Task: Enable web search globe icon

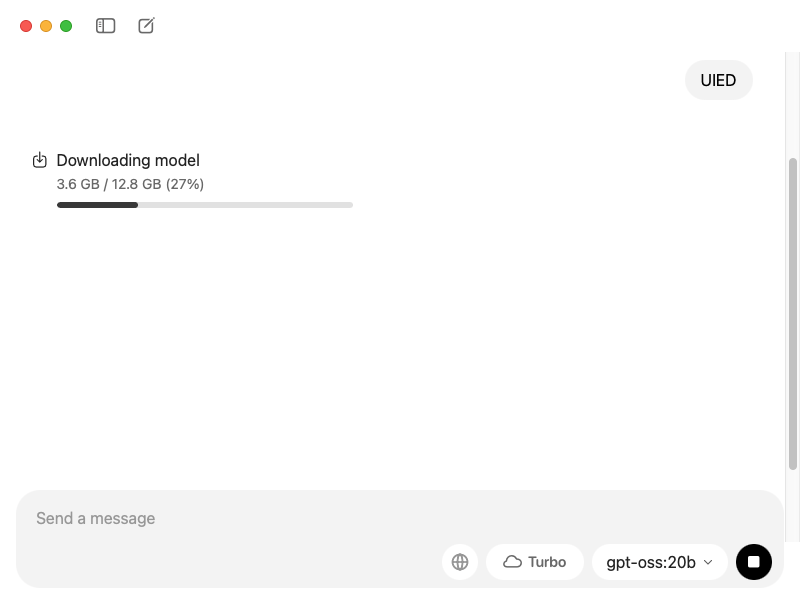Action: 460,562
